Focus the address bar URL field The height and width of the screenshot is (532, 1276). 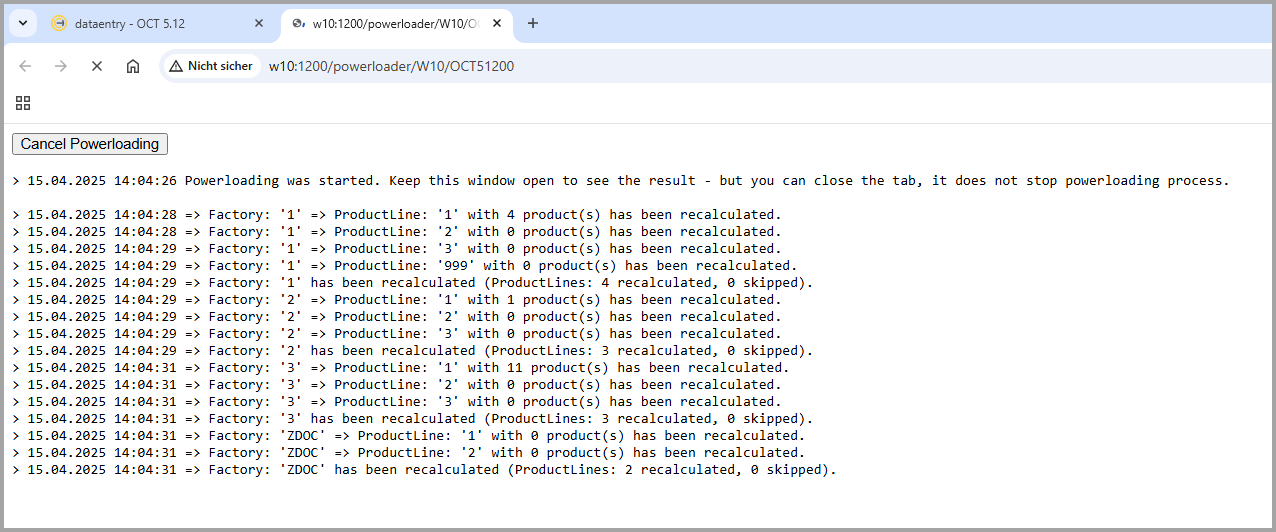600,66
